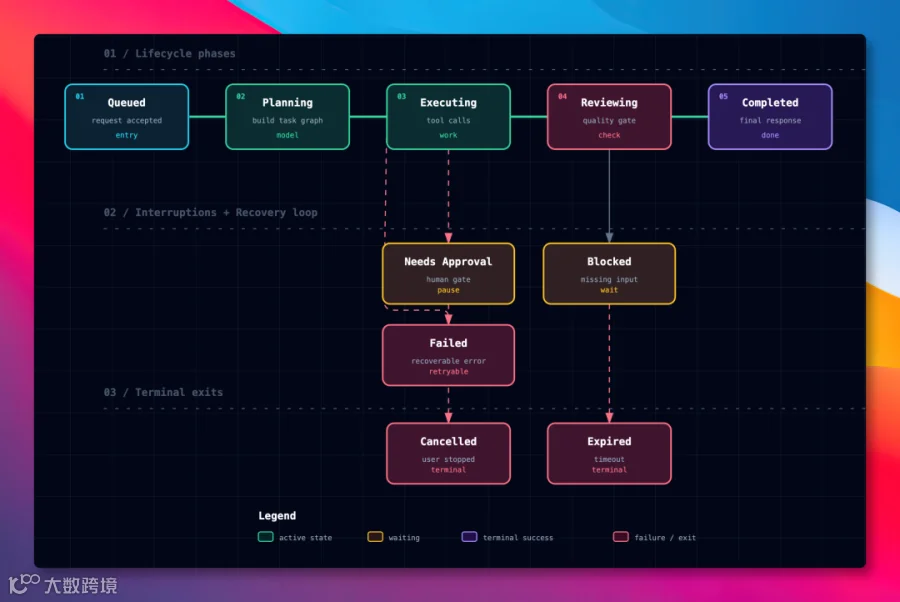Select the Executing tool calls node

[448, 117]
